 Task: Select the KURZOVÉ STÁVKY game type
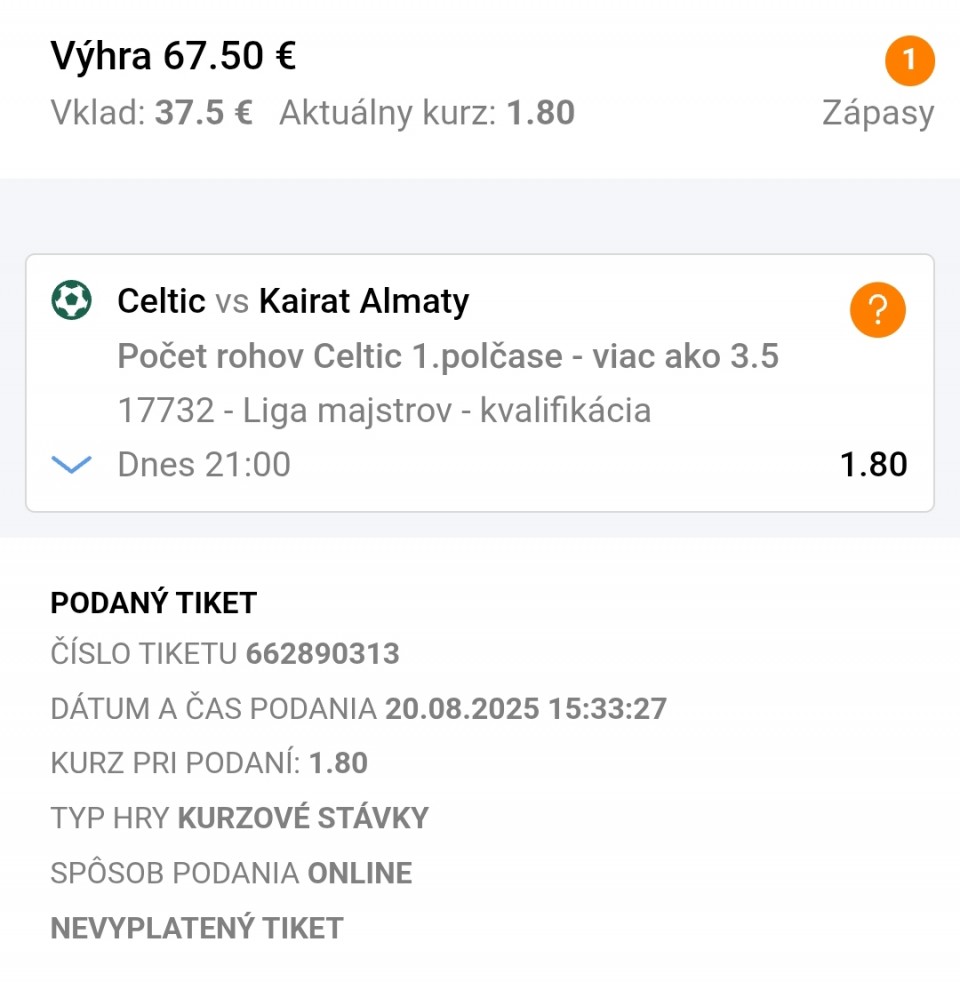click(303, 818)
